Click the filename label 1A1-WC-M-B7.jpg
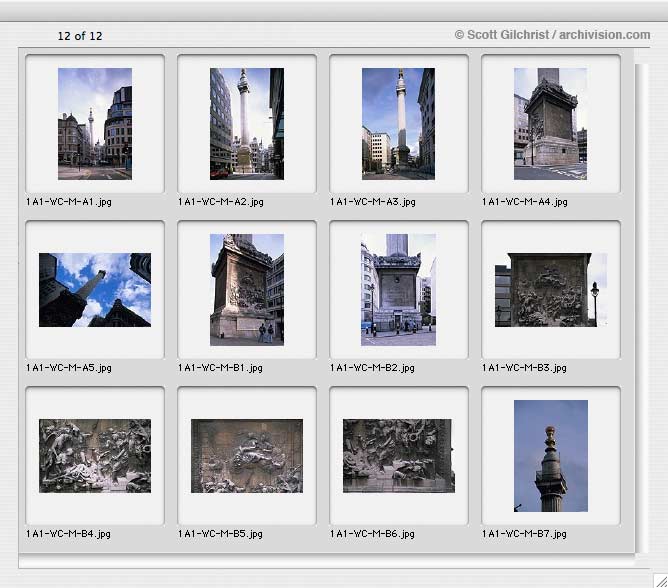This screenshot has width=668, height=588. click(x=524, y=534)
